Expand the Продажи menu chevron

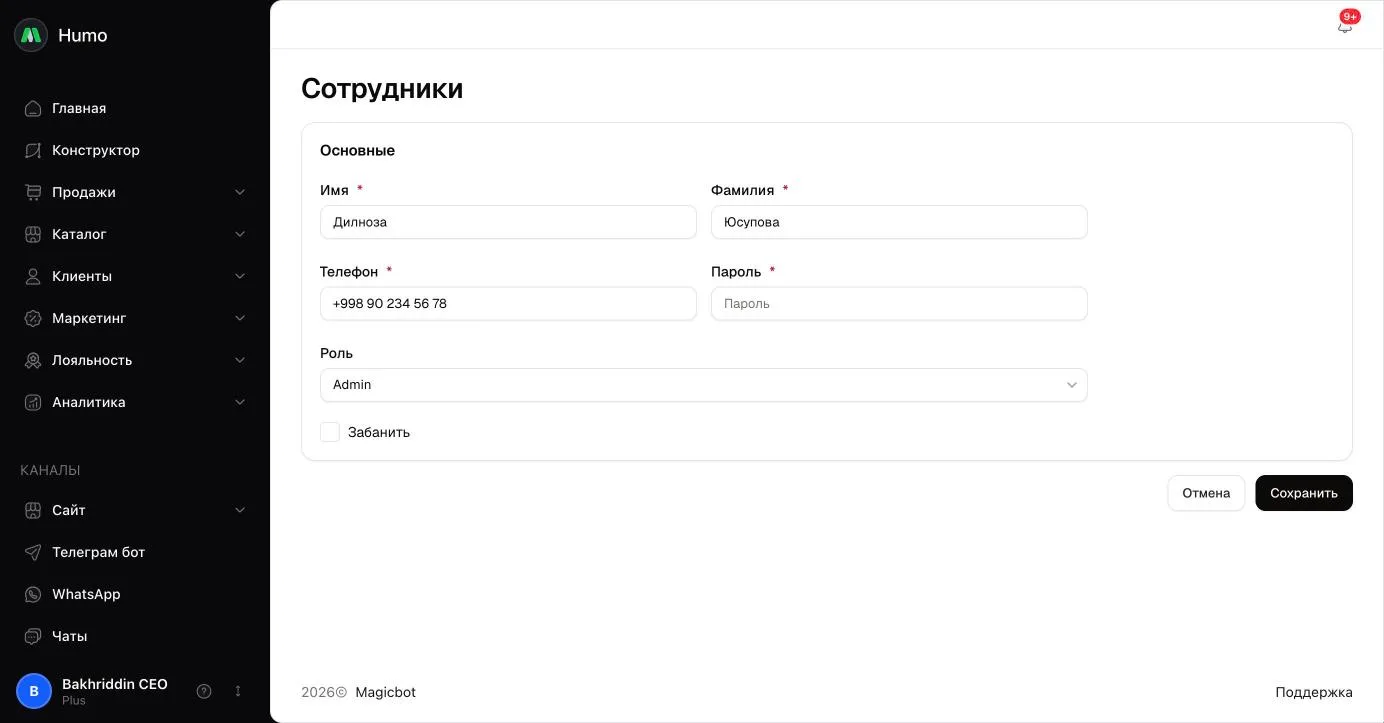[240, 192]
